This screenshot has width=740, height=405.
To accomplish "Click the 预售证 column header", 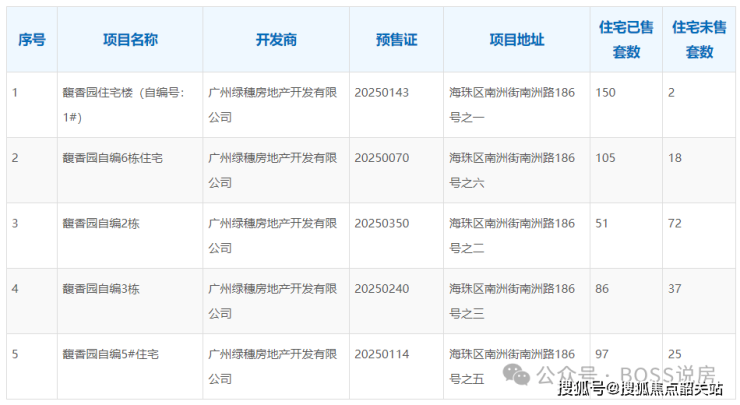I will pyautogui.click(x=396, y=40).
